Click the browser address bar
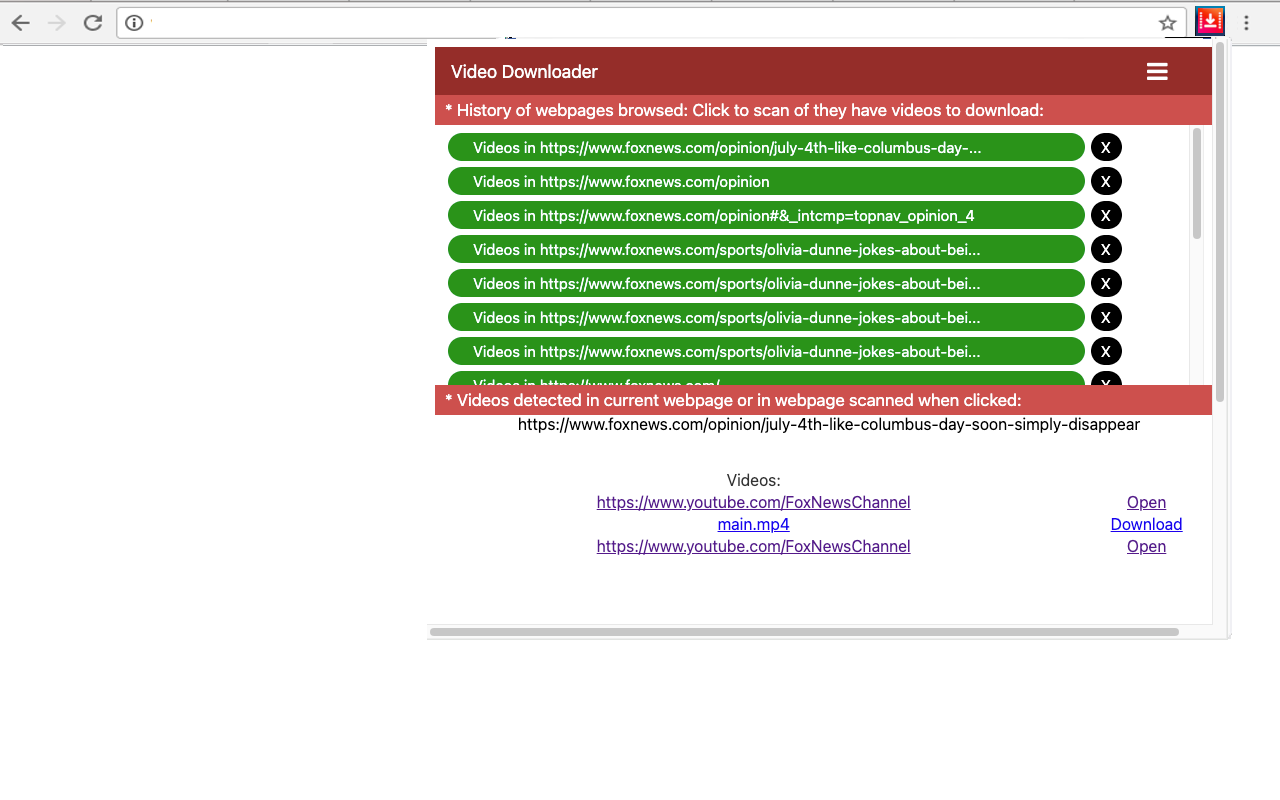 [x=650, y=23]
